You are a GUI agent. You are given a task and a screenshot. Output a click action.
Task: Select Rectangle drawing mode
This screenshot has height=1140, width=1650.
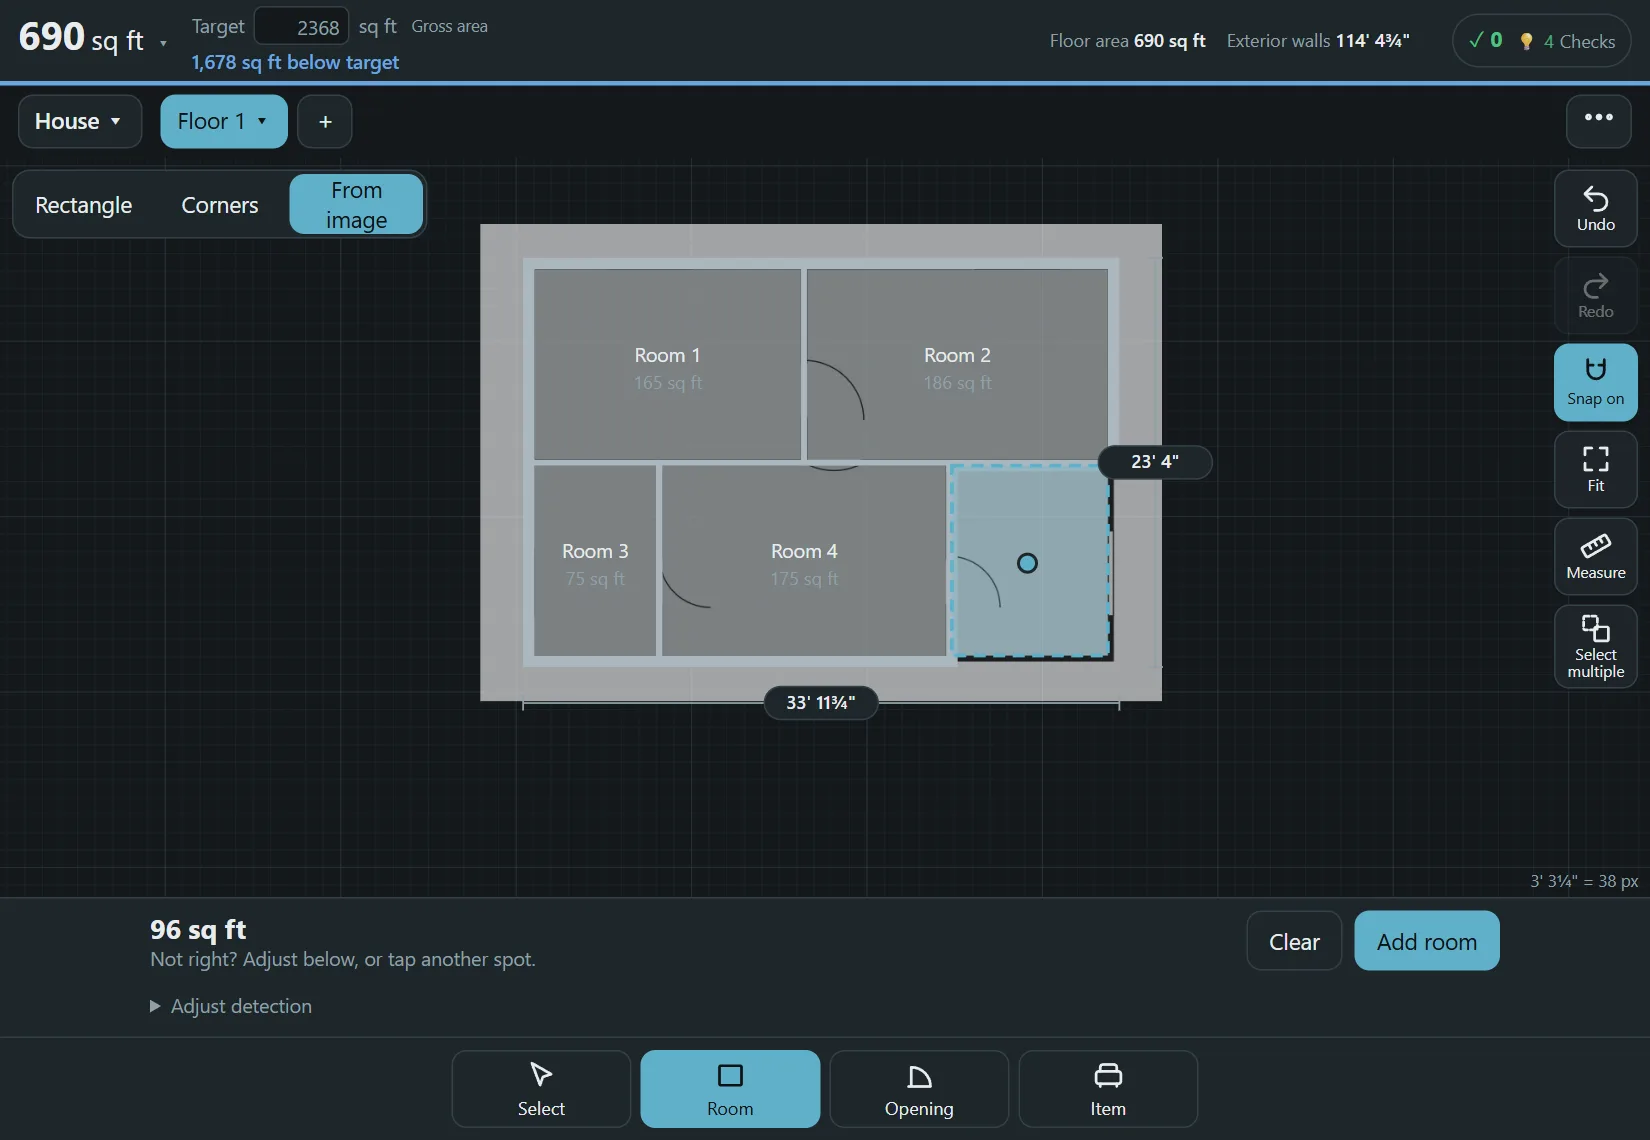click(x=84, y=205)
